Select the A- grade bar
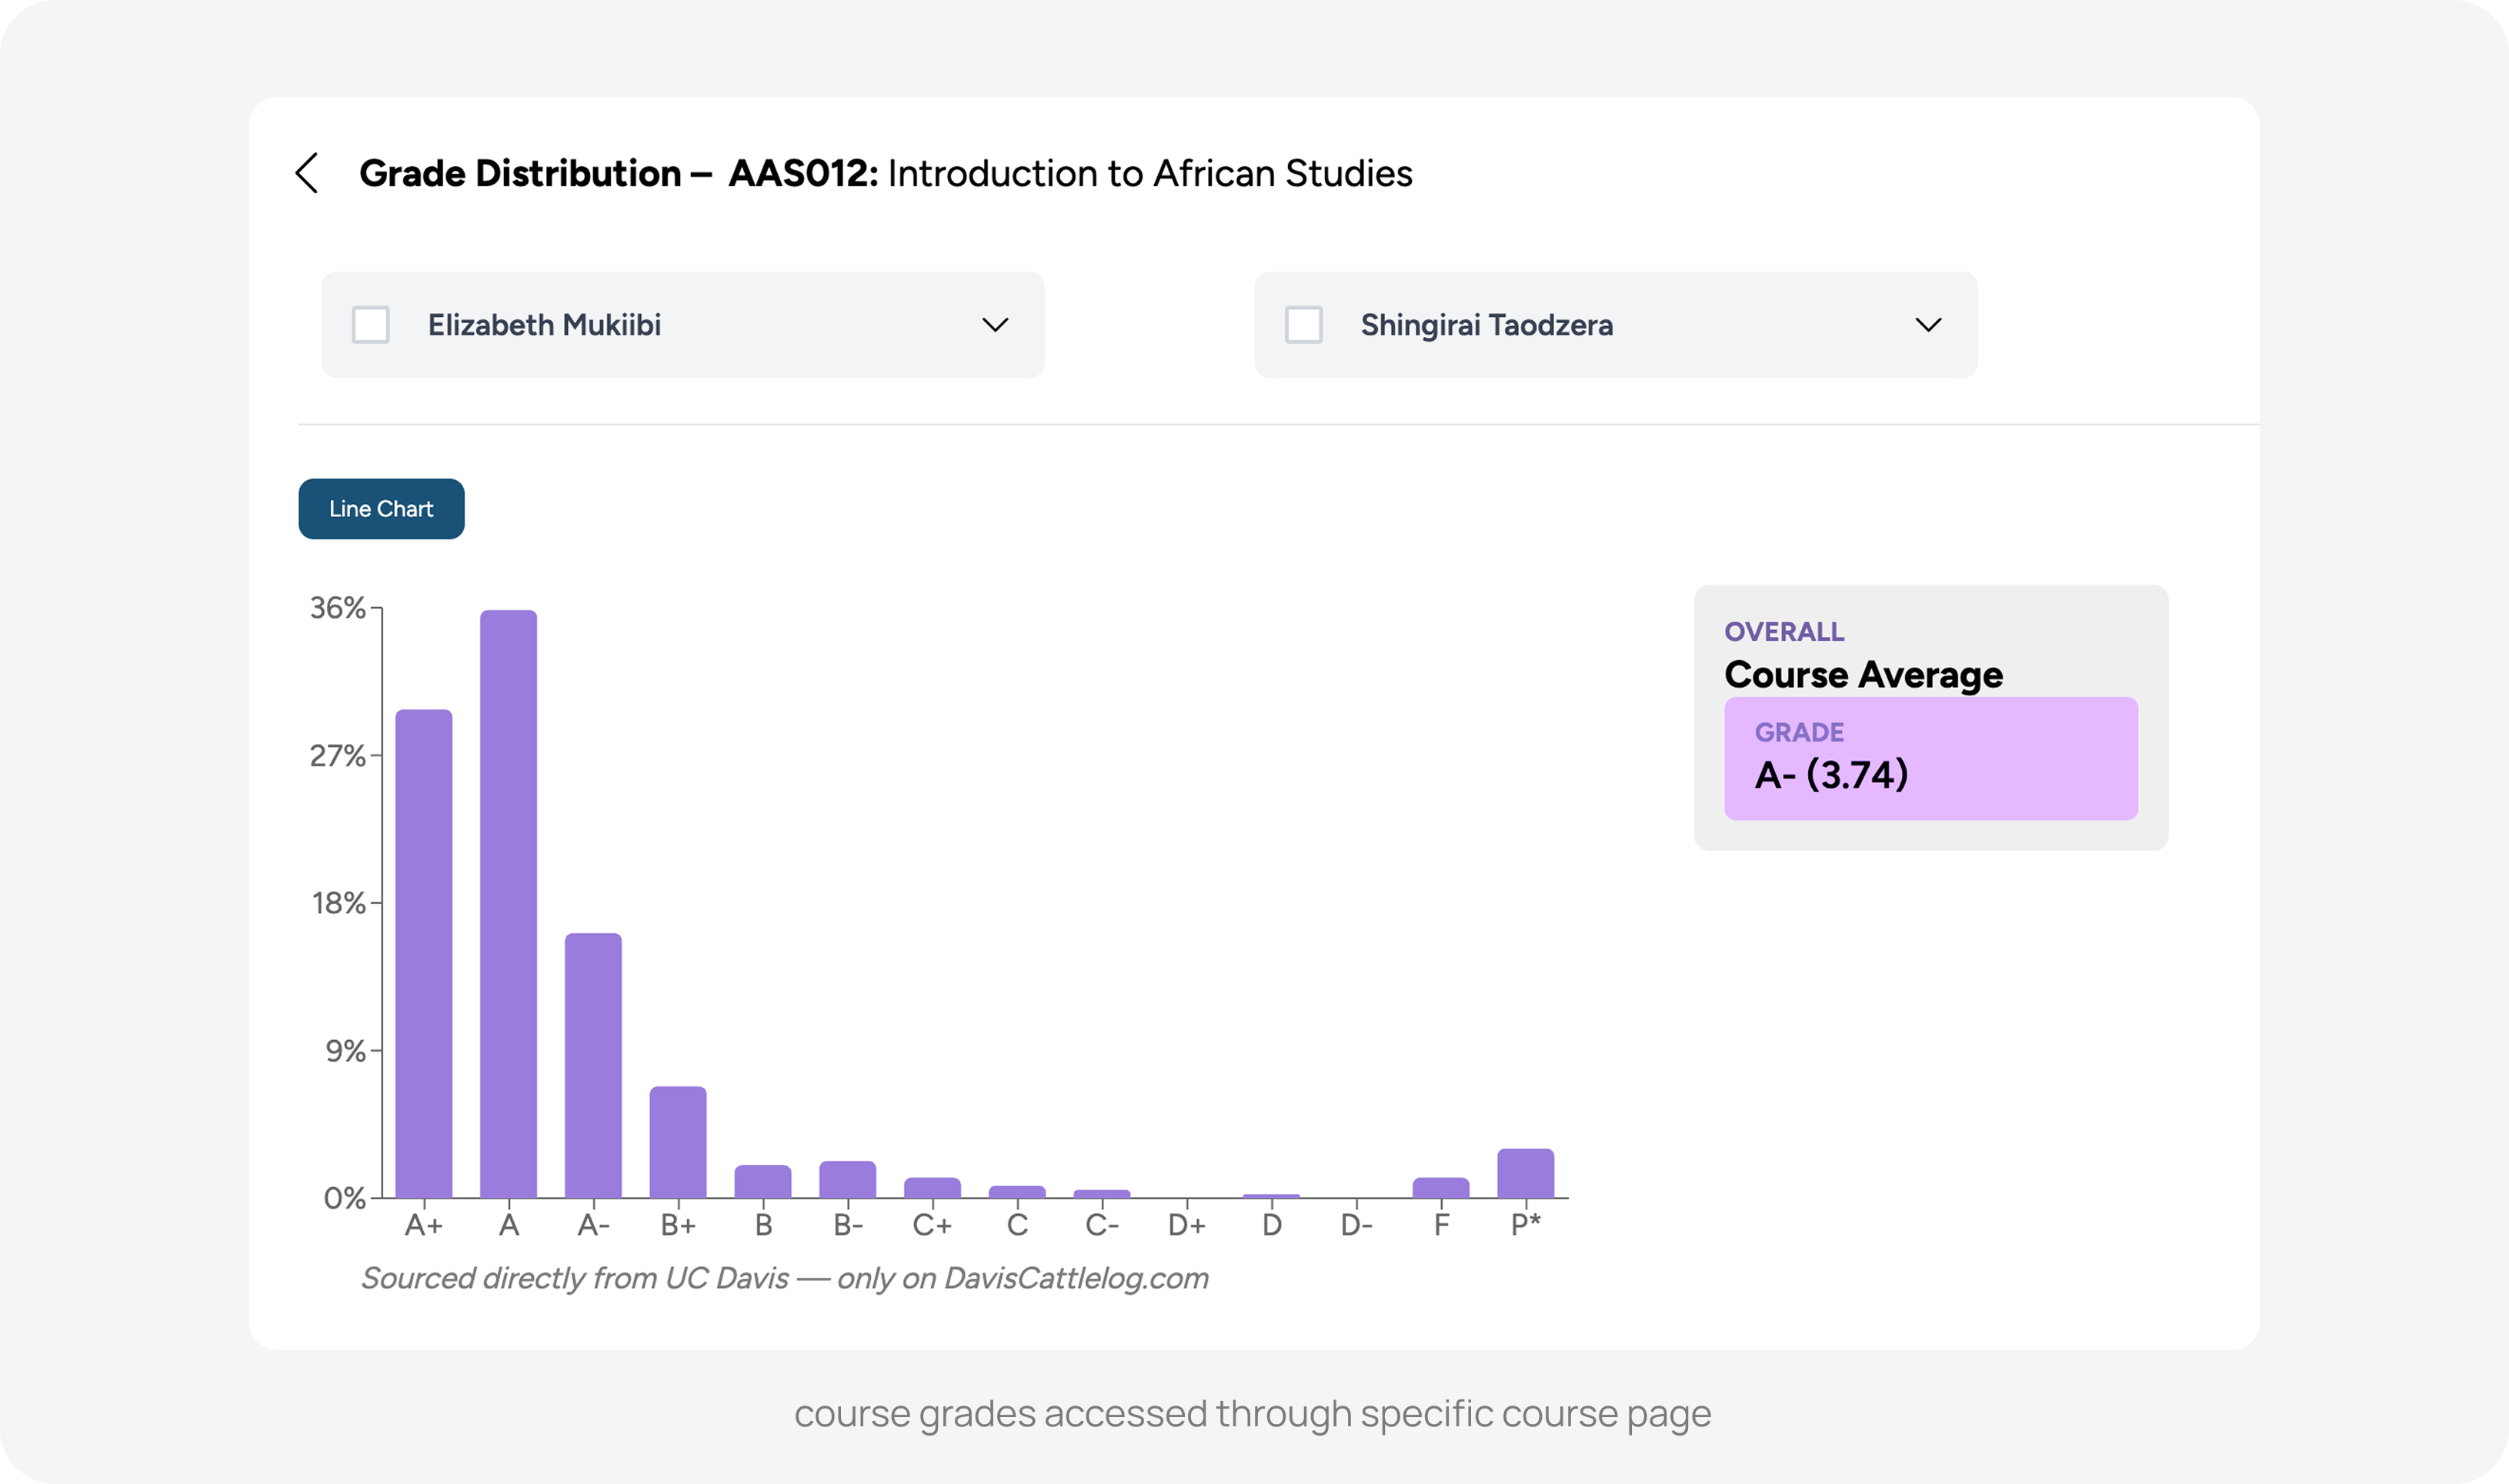 pyautogui.click(x=593, y=1065)
